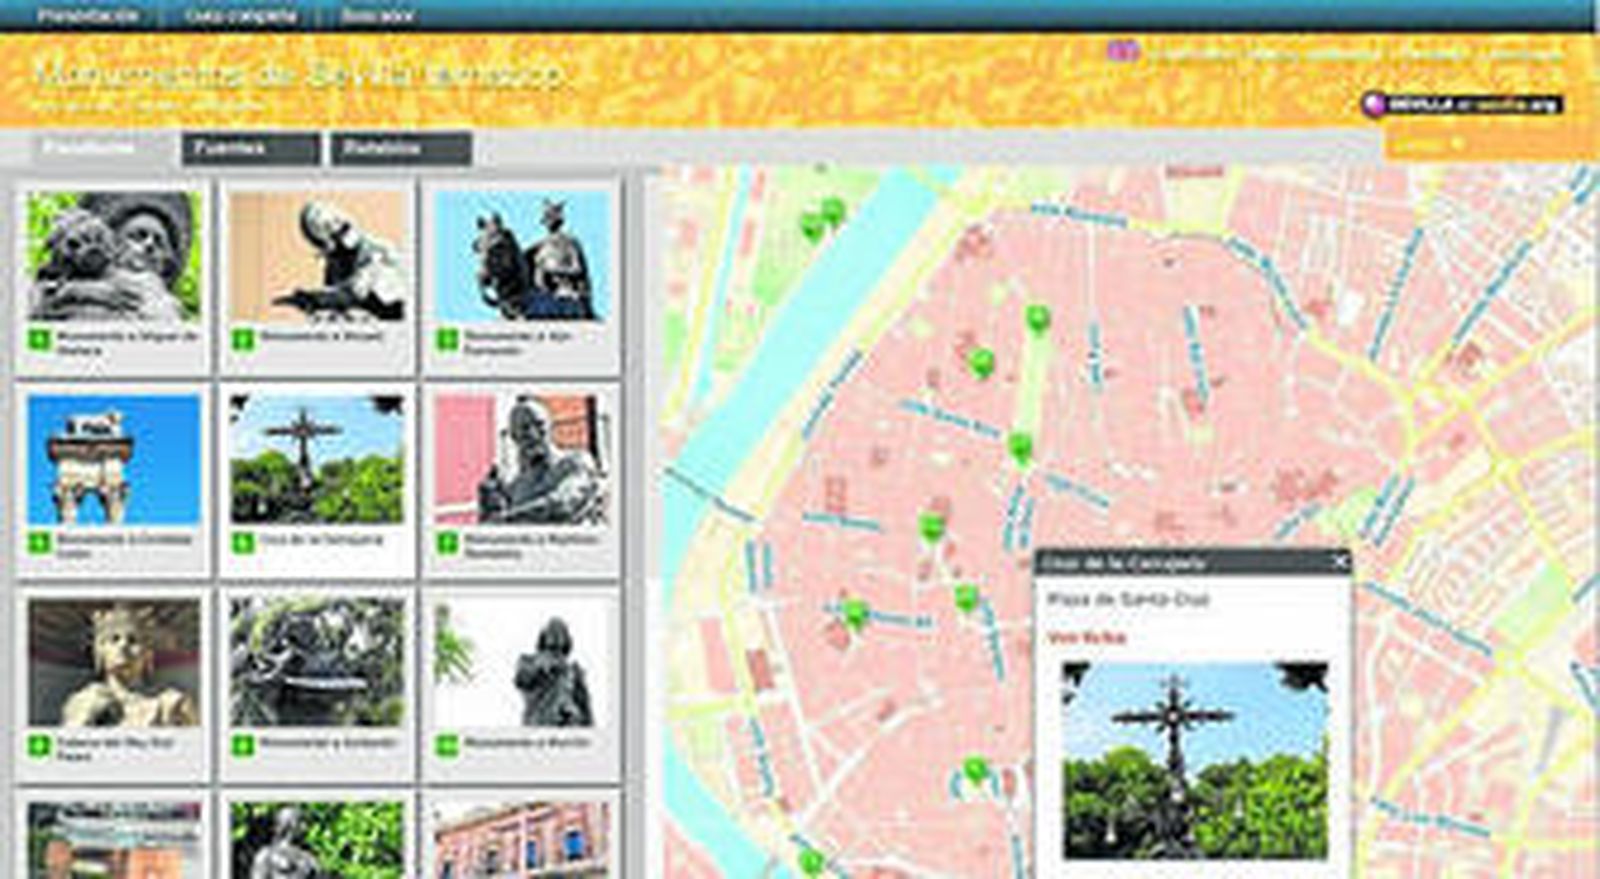
Task: Switch to the Fuentes tab
Action: (250, 149)
